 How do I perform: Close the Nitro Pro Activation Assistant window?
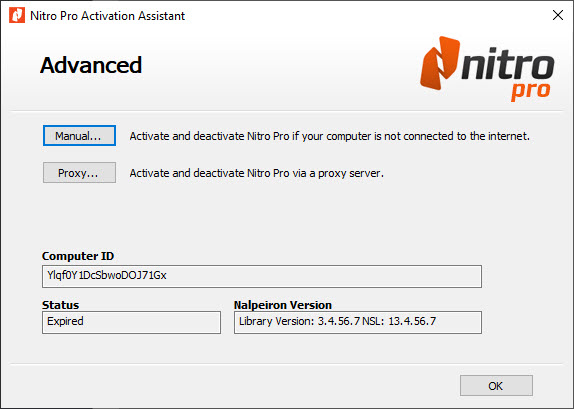558,15
